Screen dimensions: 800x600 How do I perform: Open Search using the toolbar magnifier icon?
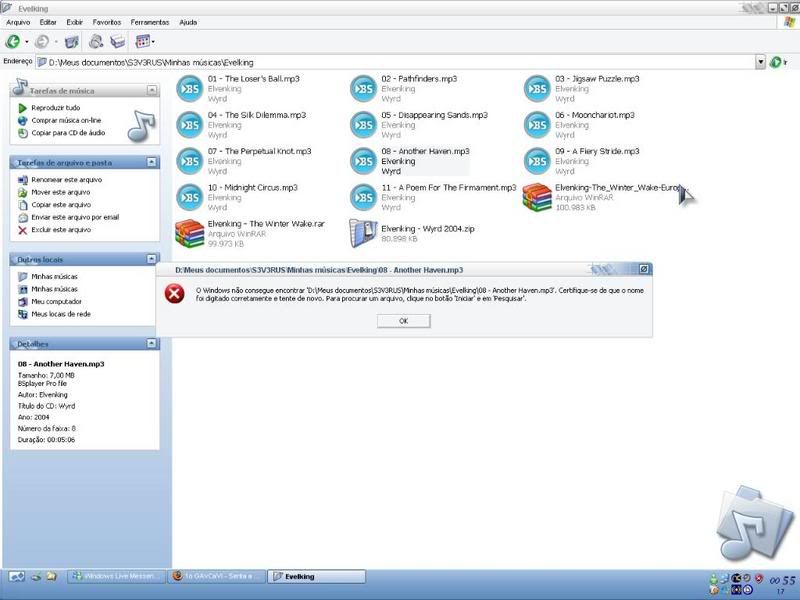(x=95, y=42)
